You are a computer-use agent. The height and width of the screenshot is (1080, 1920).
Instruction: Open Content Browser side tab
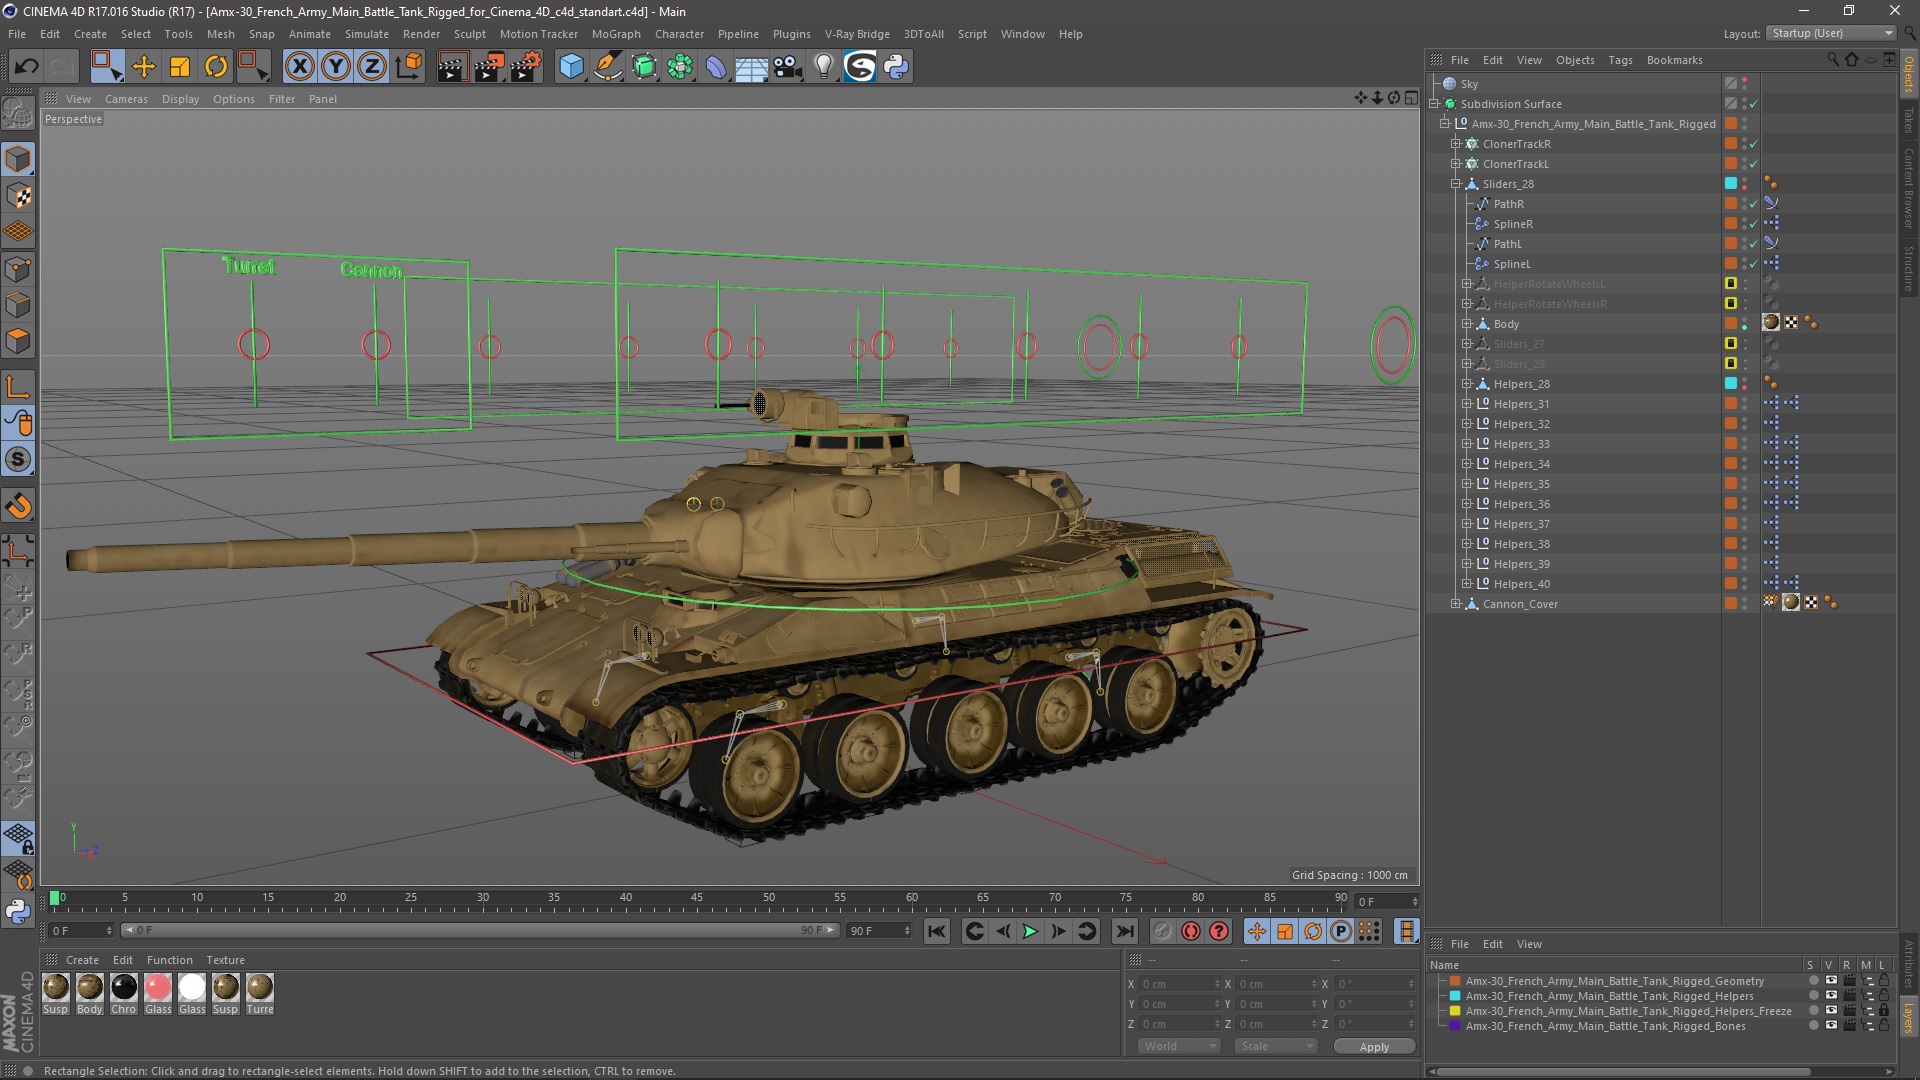click(1909, 188)
